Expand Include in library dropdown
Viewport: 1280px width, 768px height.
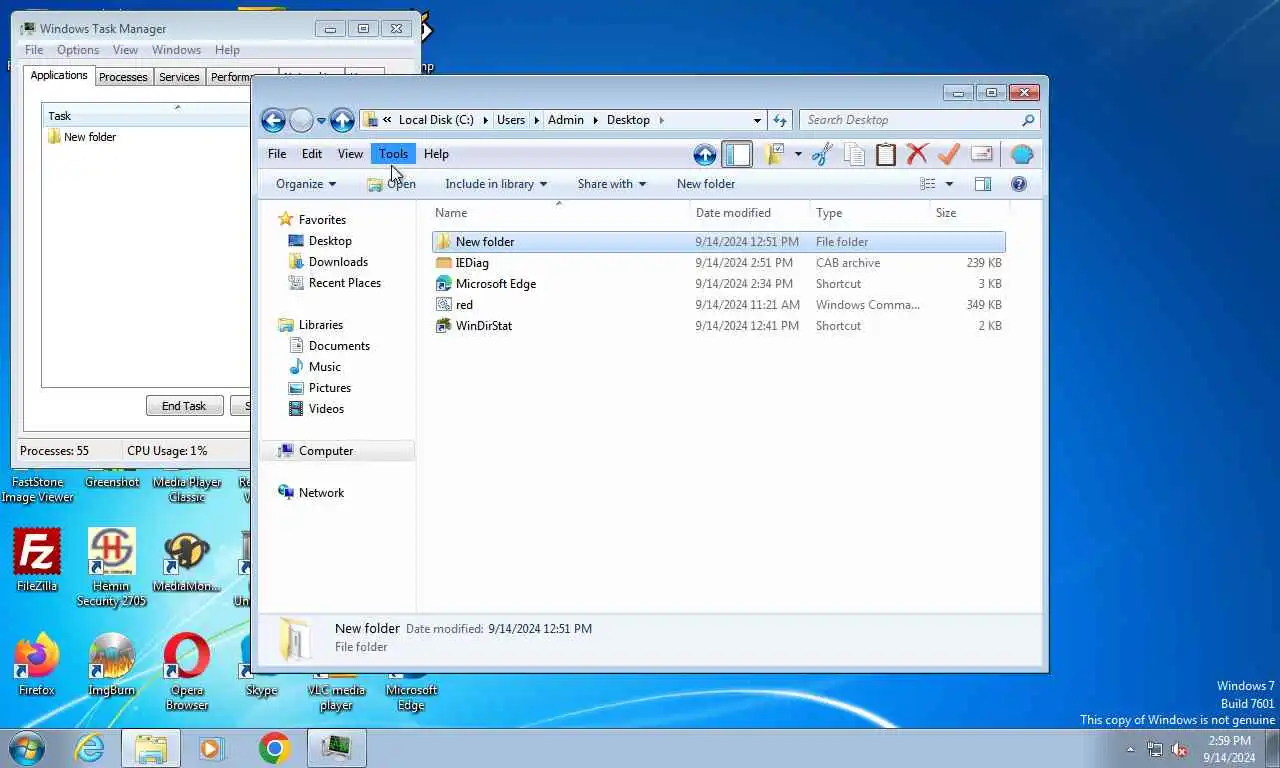pyautogui.click(x=496, y=184)
